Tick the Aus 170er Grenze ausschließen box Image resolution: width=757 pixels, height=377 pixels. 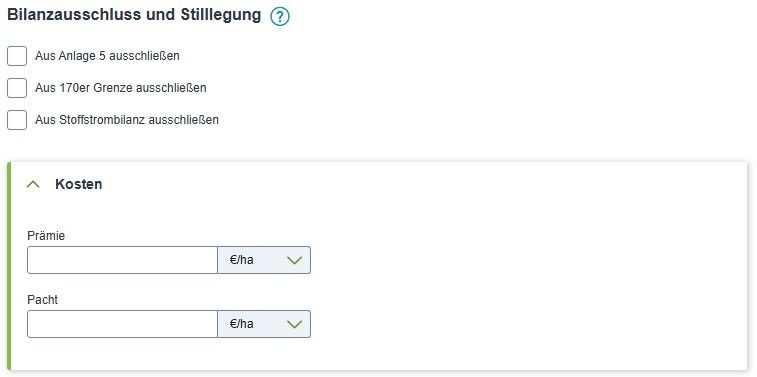(x=17, y=88)
